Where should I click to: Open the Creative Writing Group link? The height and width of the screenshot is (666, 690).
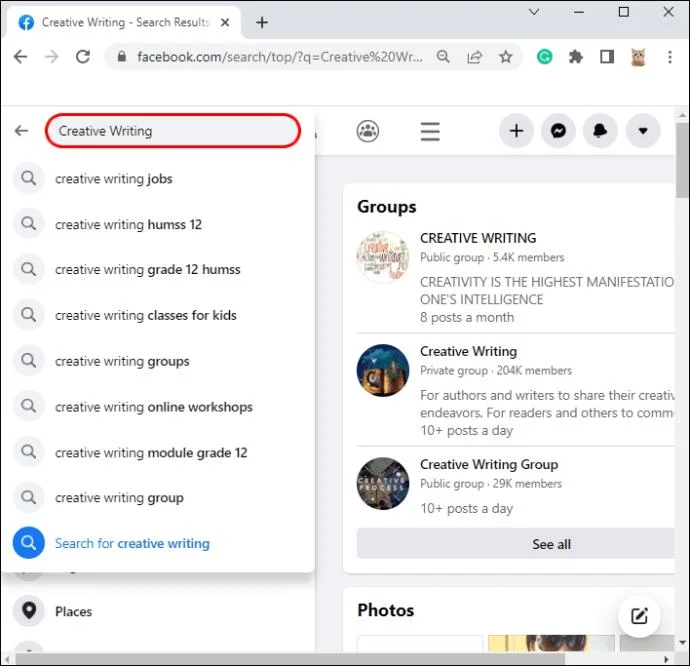(x=489, y=464)
